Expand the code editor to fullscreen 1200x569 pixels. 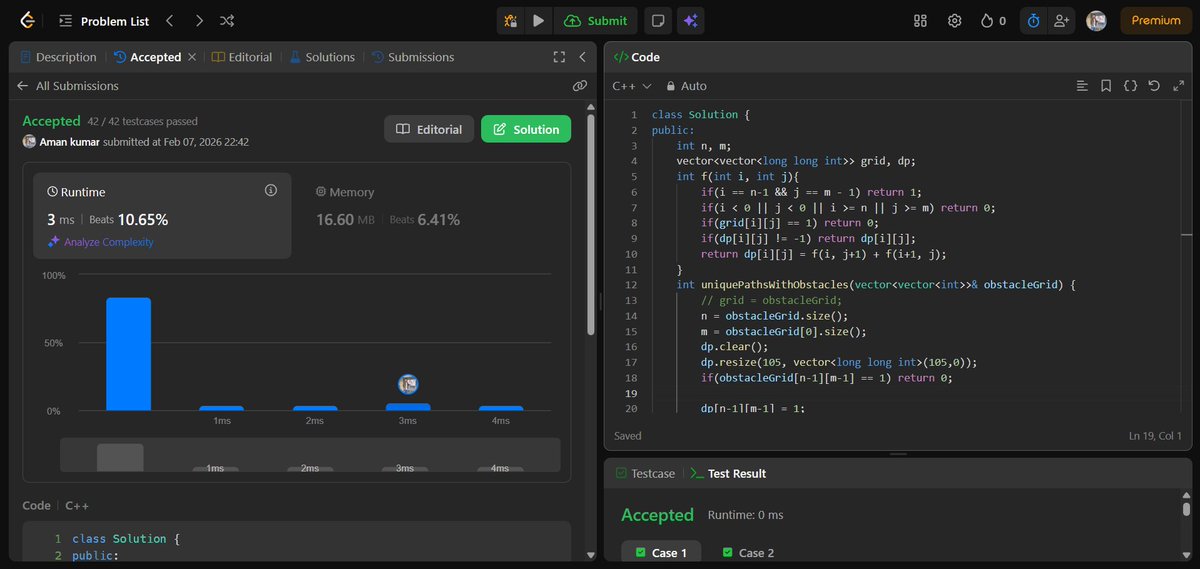1177,86
